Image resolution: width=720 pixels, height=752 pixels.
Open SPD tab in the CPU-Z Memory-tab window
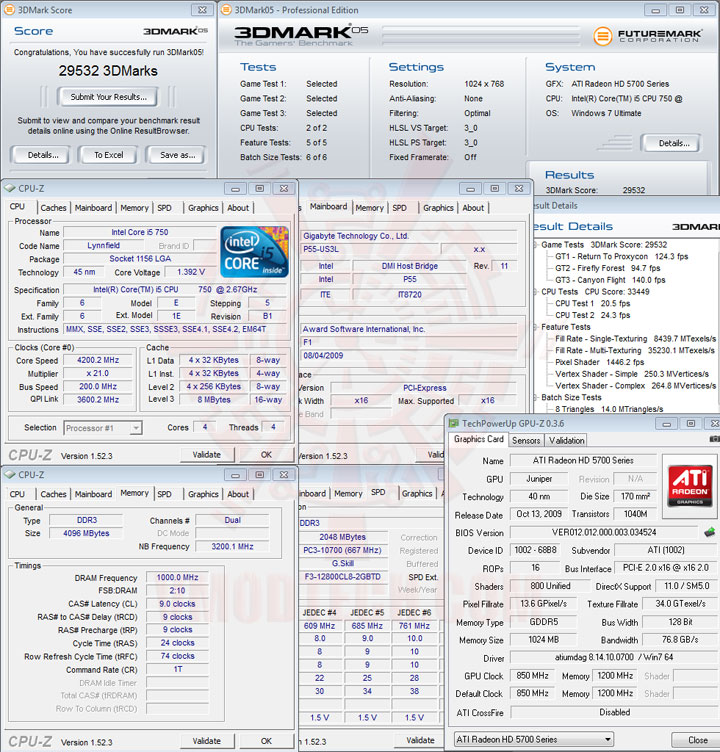coord(165,494)
